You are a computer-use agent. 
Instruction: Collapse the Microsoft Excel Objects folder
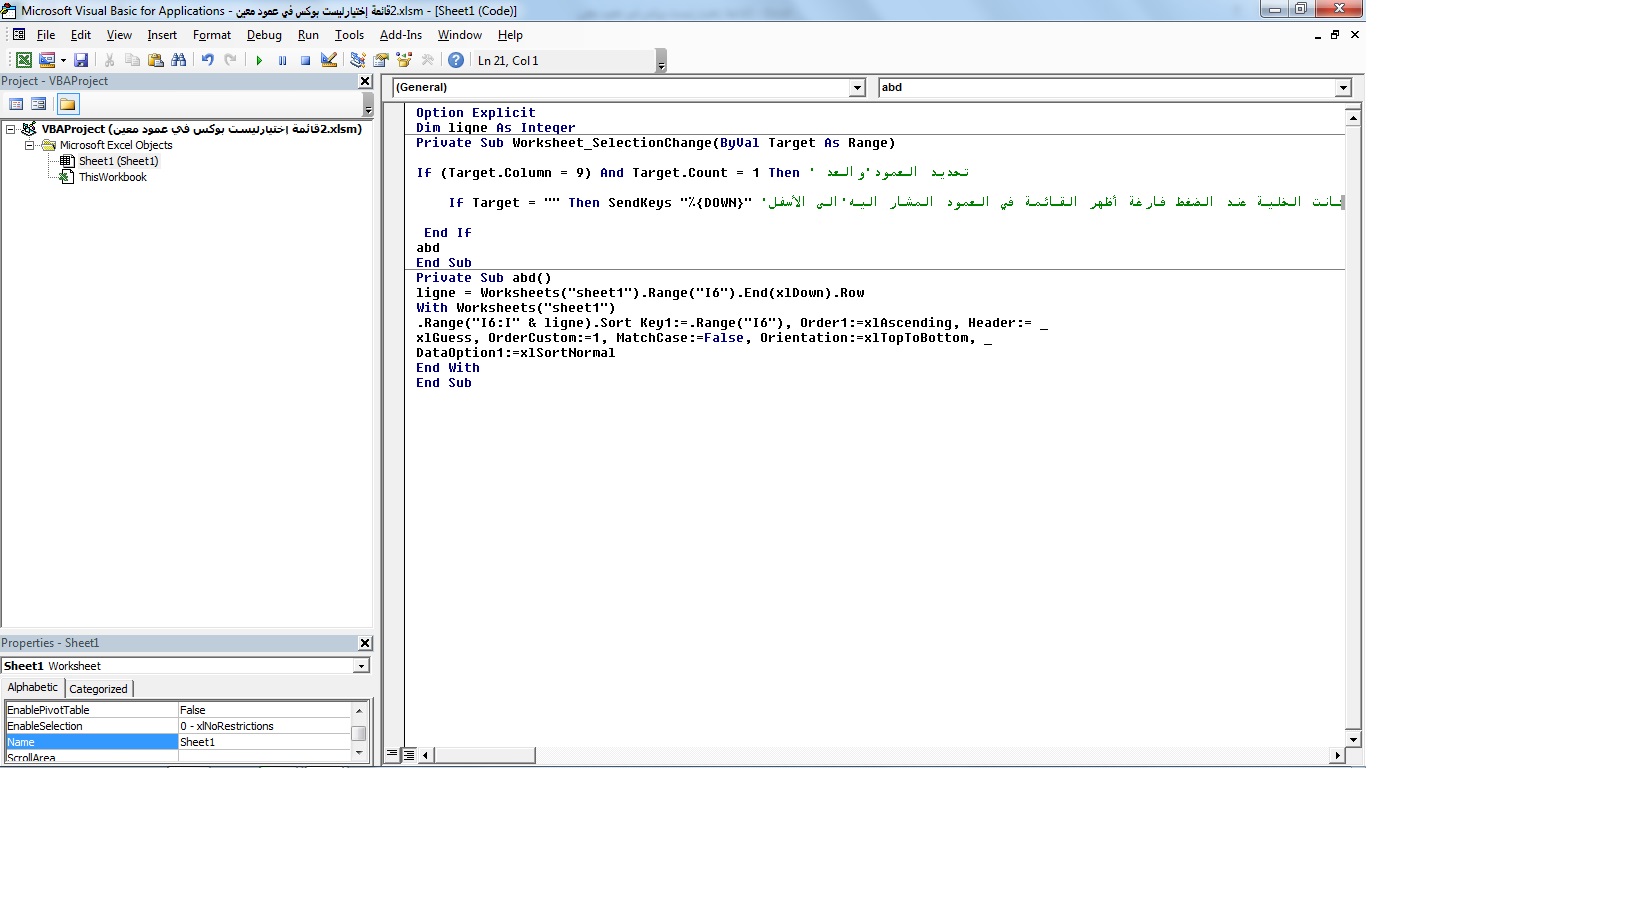click(x=30, y=145)
